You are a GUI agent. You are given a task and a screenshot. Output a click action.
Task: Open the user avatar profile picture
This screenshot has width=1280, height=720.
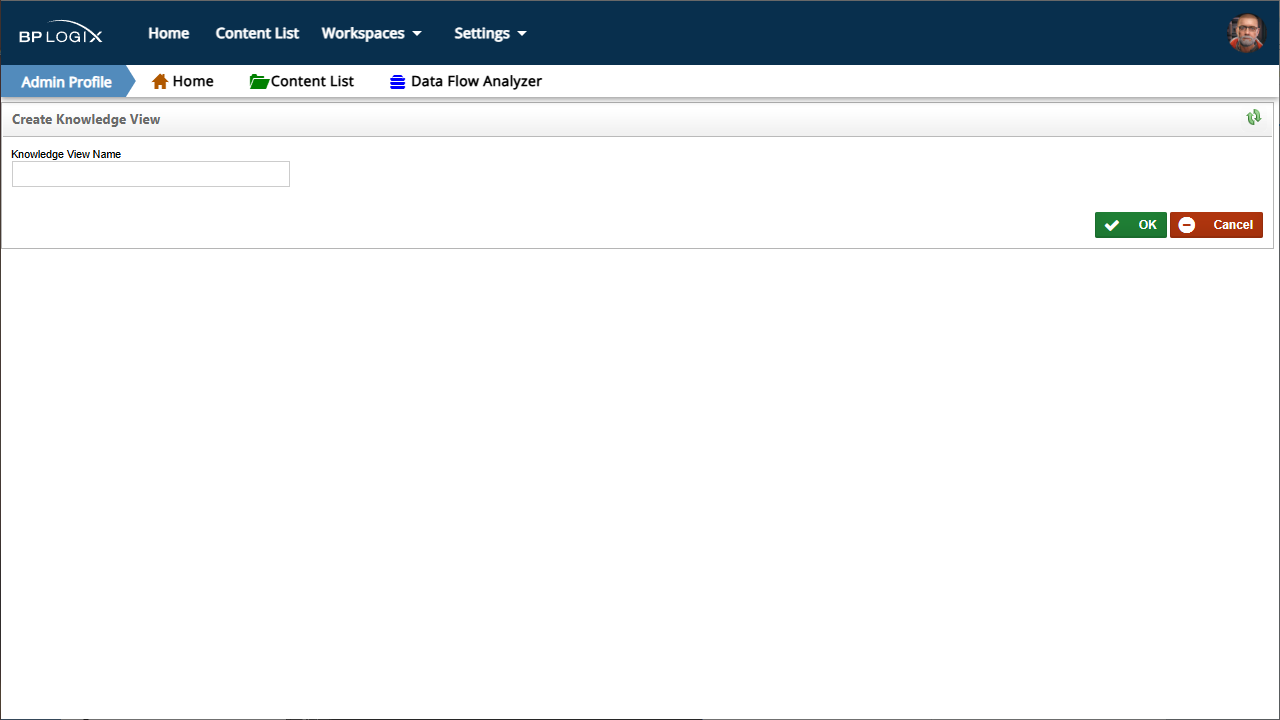[1246, 33]
